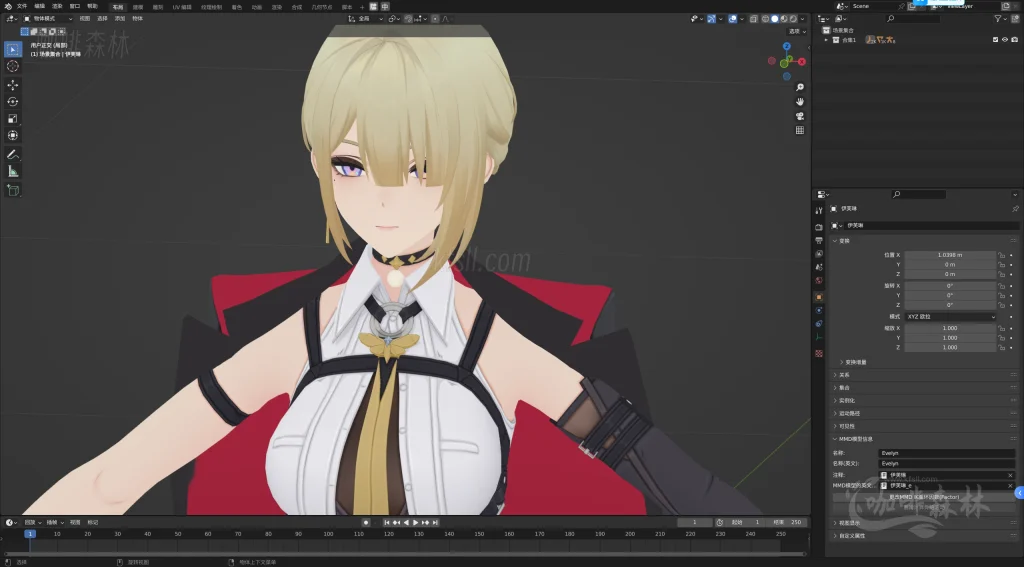Select the Select Box tool

click(12, 49)
